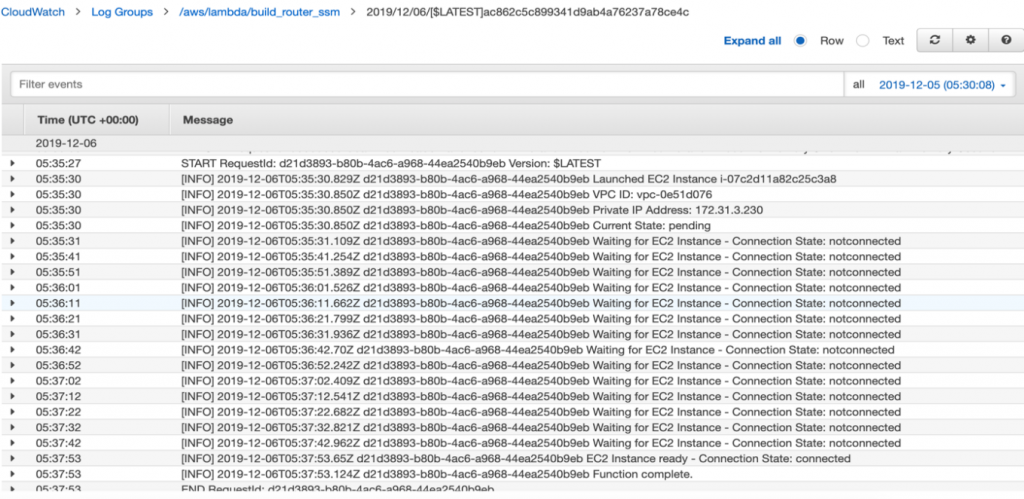Expand the 05:35:27 START RequestId row
Screen dimensions: 1024x499
point(12,163)
